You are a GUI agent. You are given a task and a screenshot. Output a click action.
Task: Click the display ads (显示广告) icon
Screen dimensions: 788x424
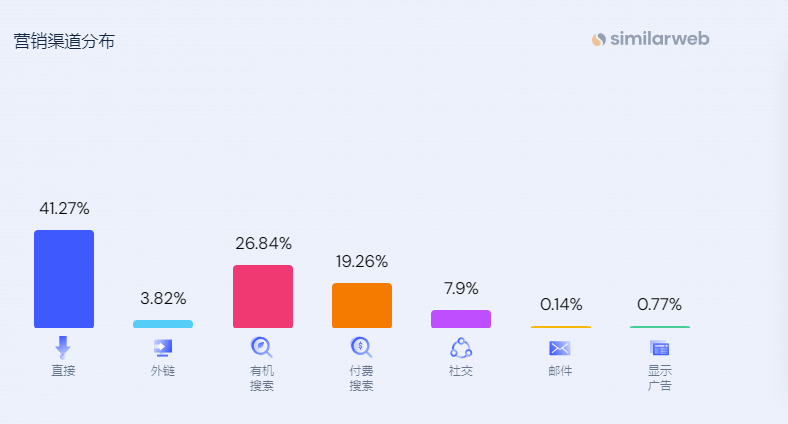point(659,348)
